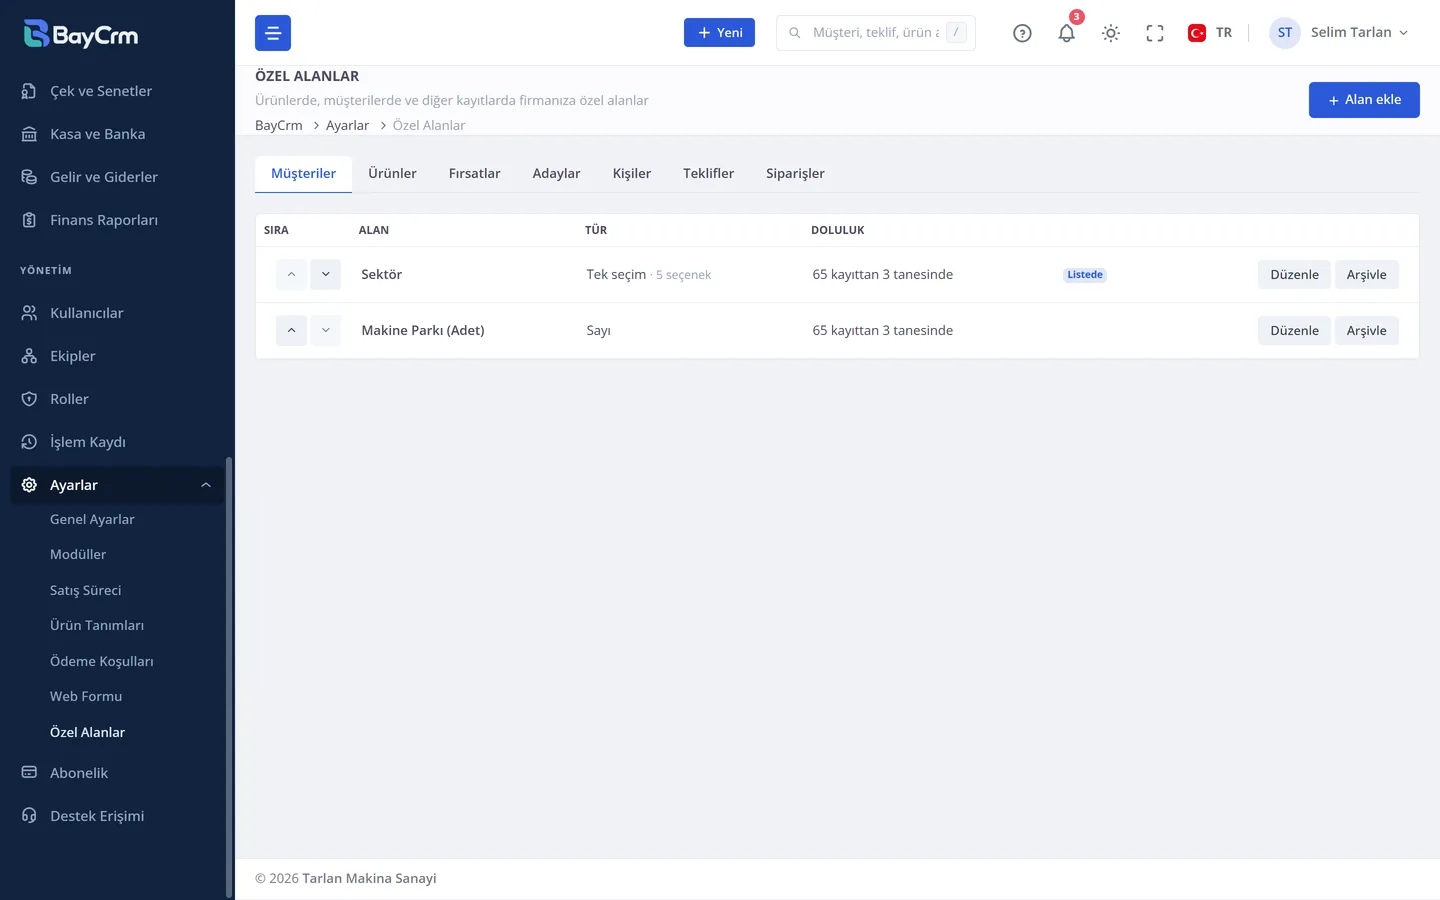
Task: Open İşlem Kaydı in sidebar
Action: [117, 442]
